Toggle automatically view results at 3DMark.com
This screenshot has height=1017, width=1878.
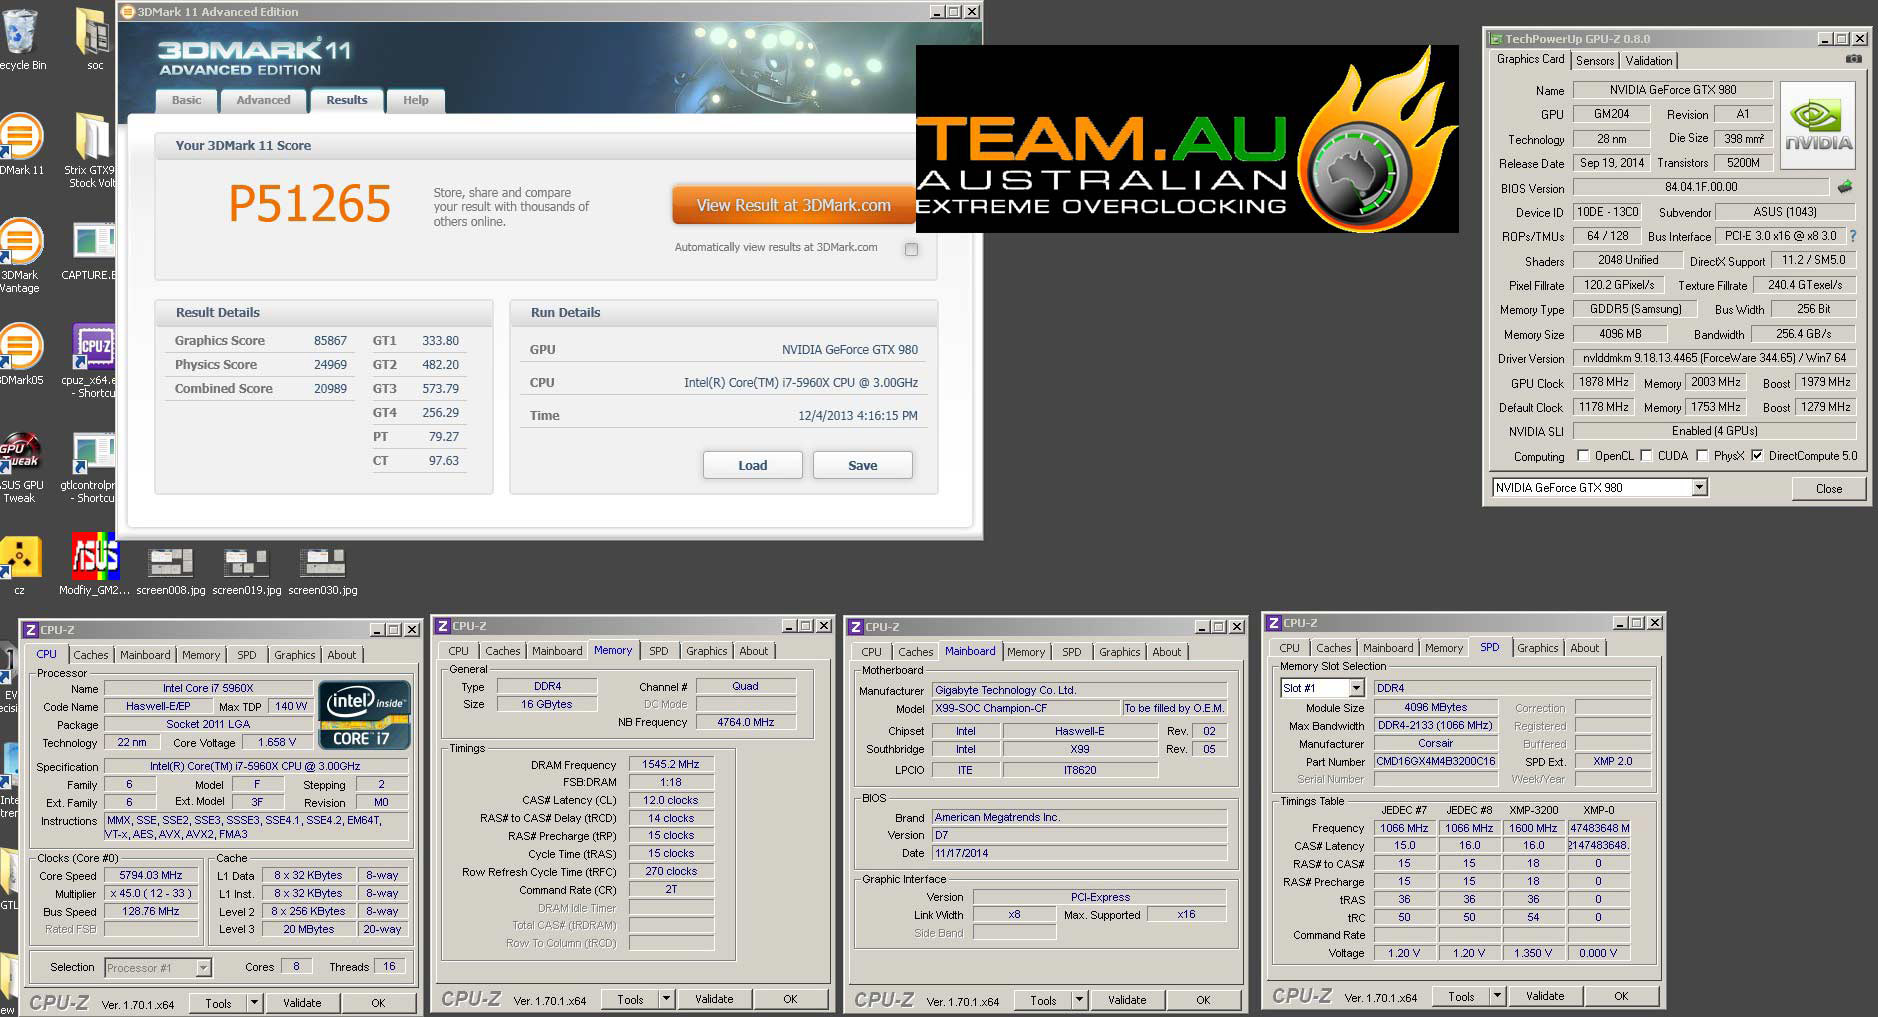pos(911,249)
